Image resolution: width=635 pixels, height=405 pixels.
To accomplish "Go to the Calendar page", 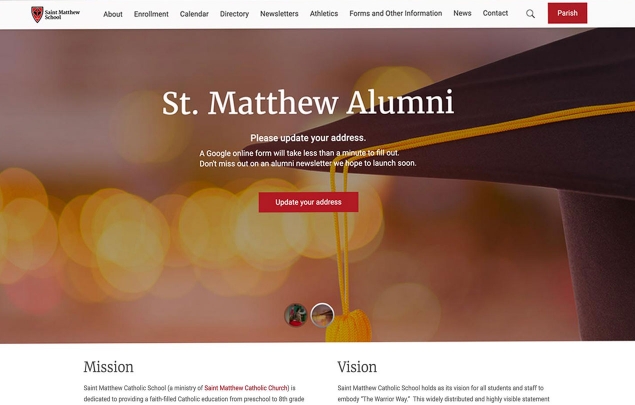I will pos(194,14).
